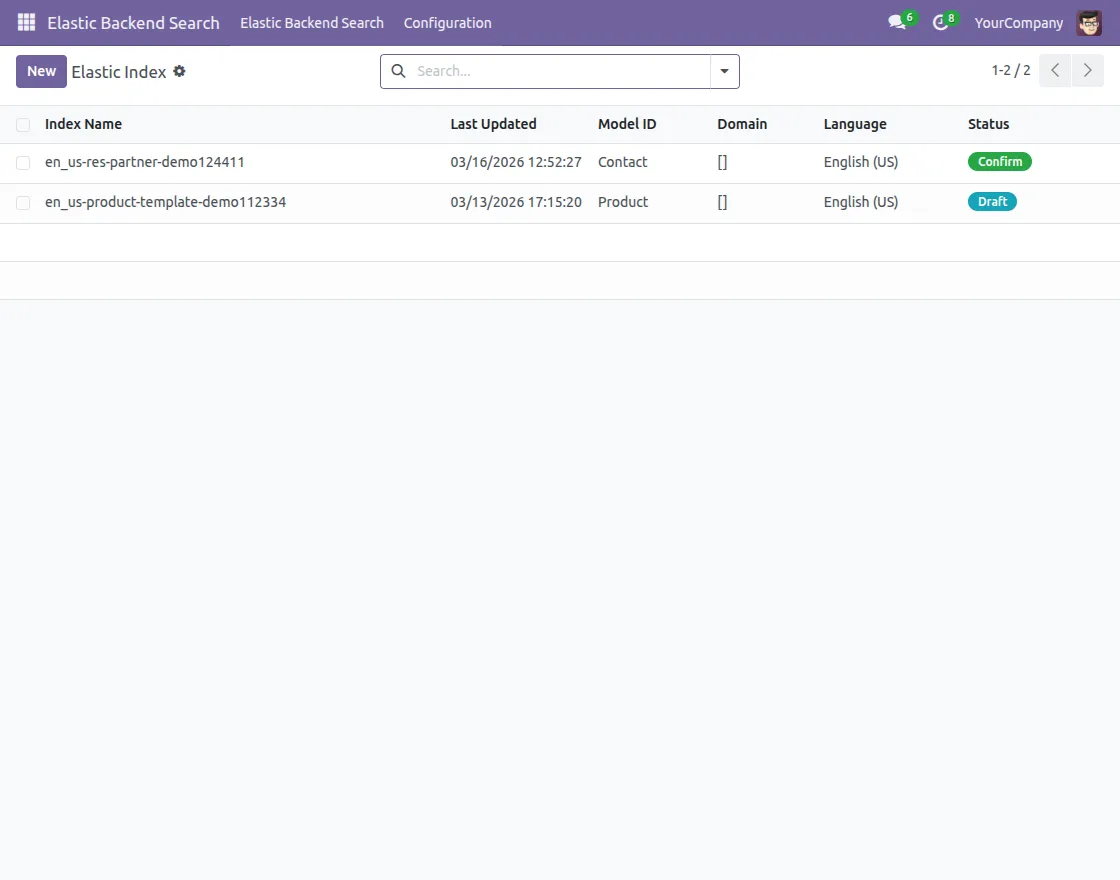Open the YourCompany user avatar menu
Image resolution: width=1120 pixels, height=880 pixels.
(x=1088, y=22)
